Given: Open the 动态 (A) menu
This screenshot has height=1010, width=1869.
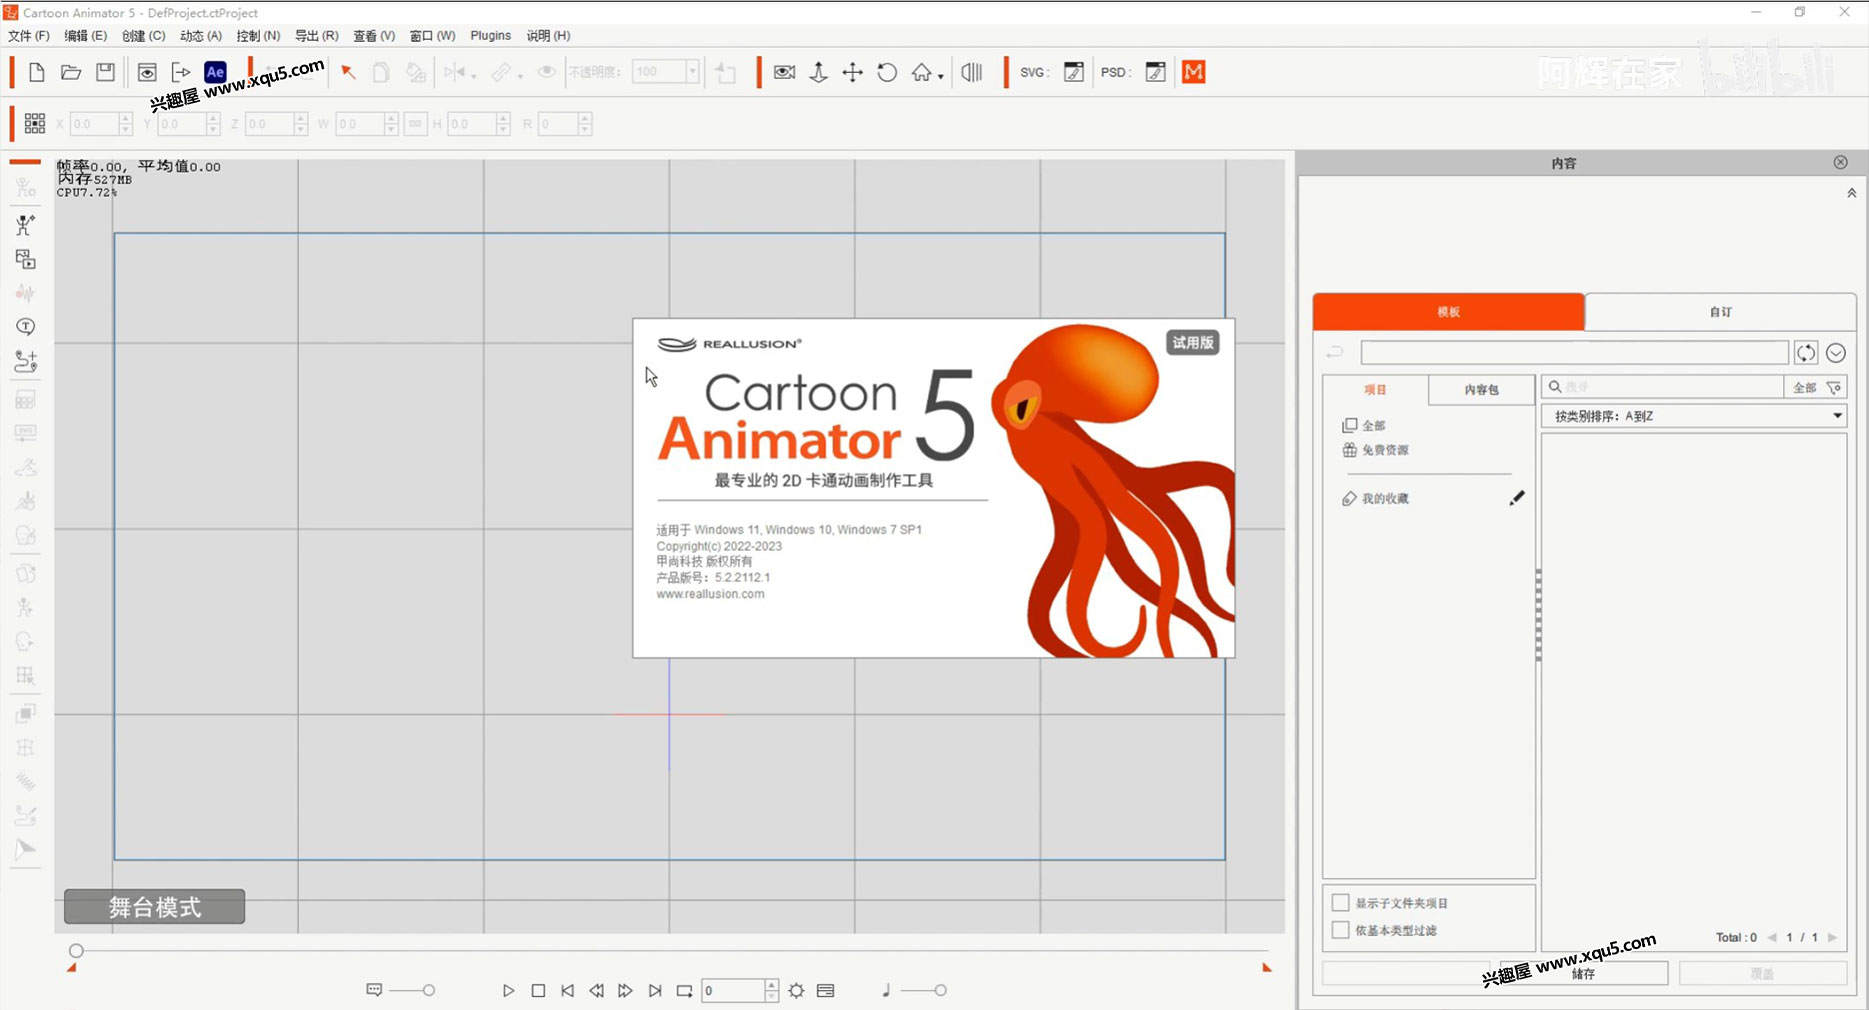Looking at the screenshot, I should coord(201,35).
